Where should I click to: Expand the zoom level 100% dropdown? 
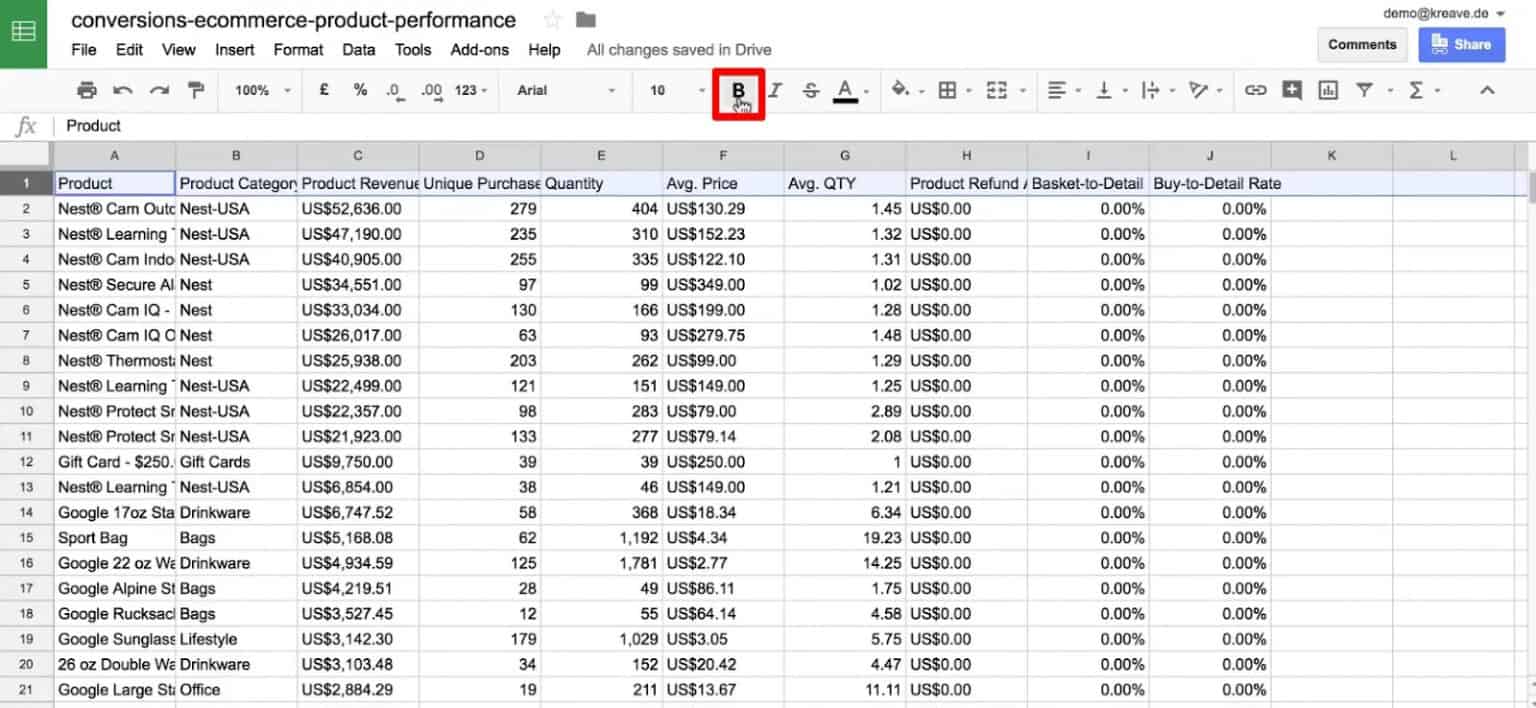(x=258, y=90)
